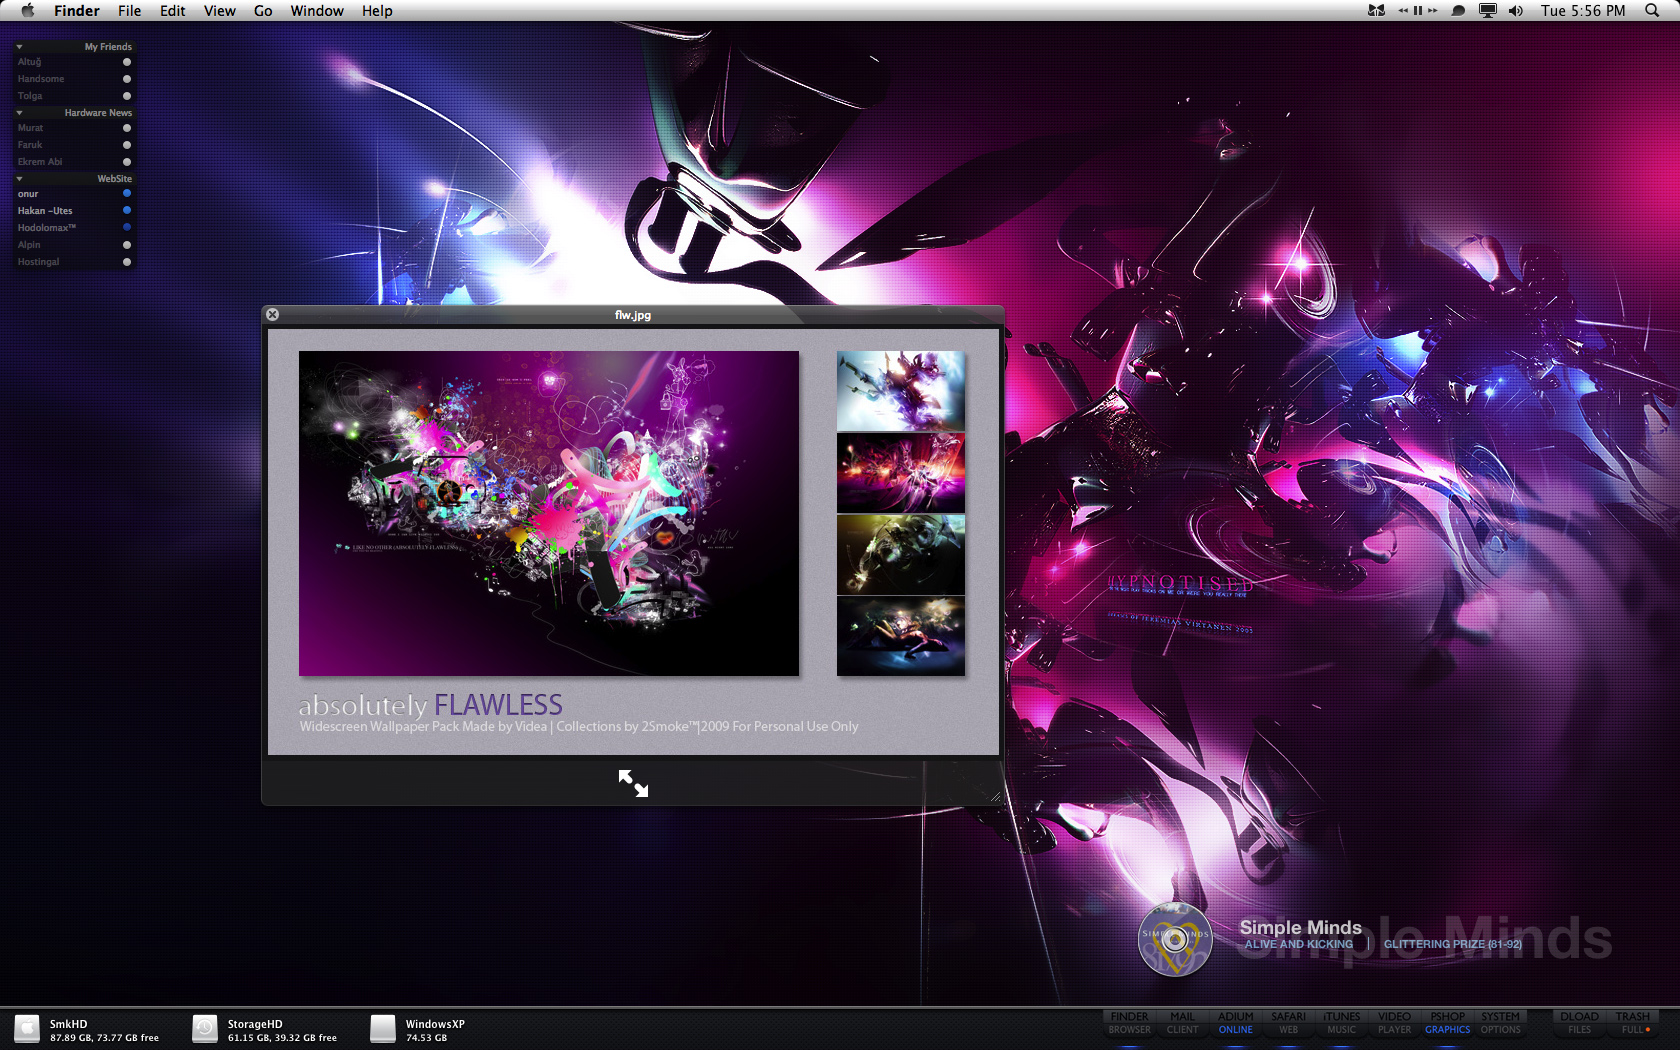Click status dot next to Altuğ
This screenshot has height=1050, width=1680.
[127, 62]
